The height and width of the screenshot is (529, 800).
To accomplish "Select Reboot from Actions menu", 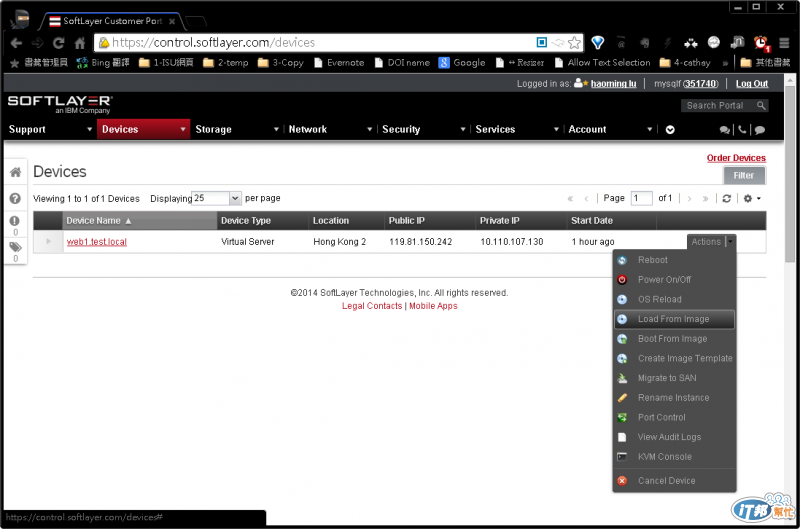I will click(674, 260).
